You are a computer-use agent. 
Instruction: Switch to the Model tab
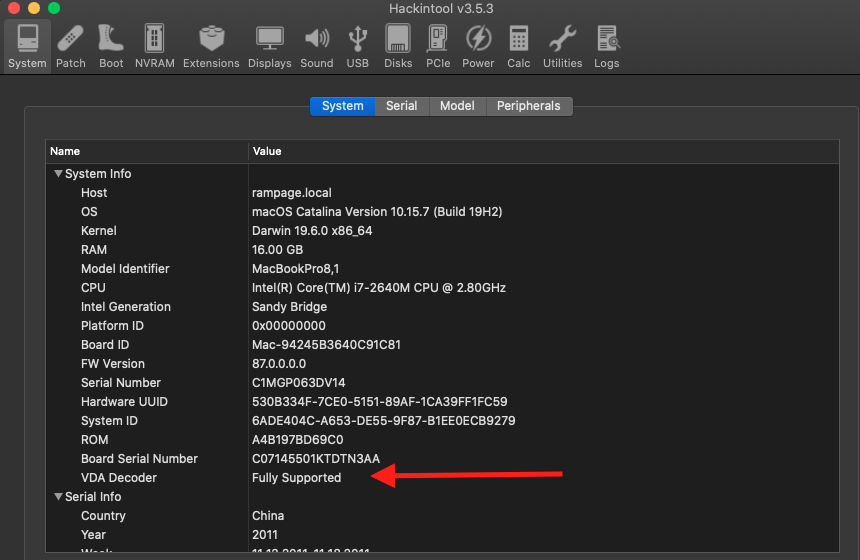(457, 106)
